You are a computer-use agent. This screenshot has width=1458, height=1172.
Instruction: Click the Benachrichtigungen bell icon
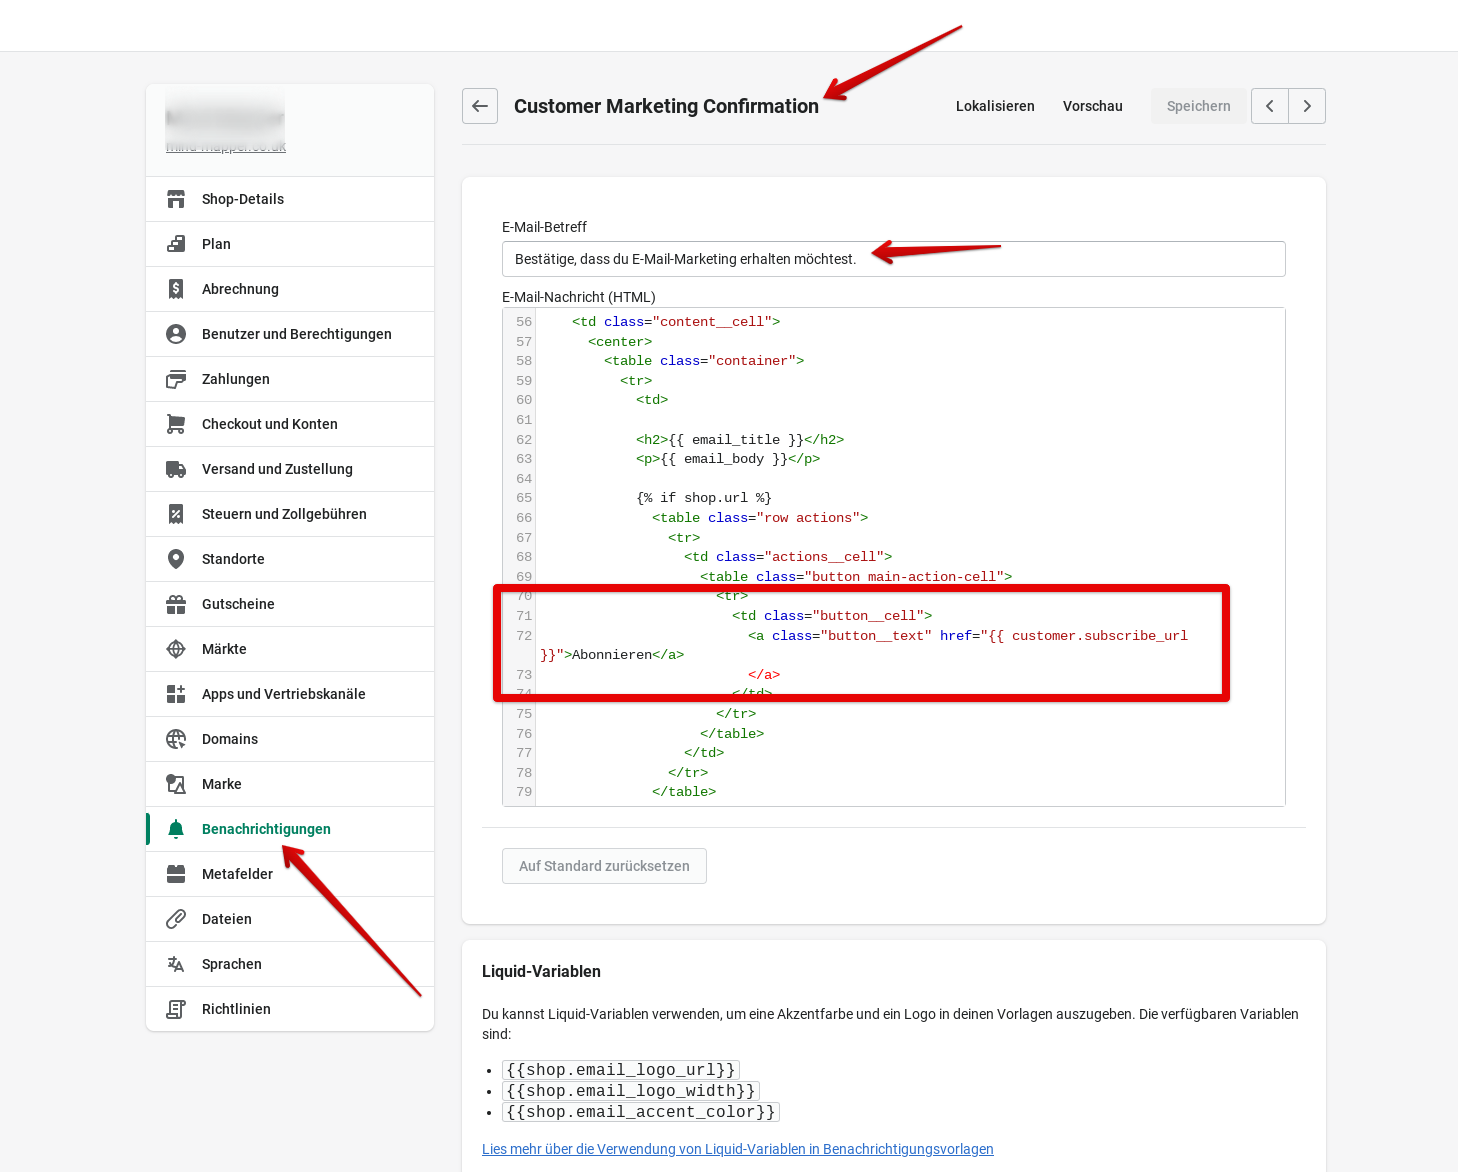tap(176, 829)
